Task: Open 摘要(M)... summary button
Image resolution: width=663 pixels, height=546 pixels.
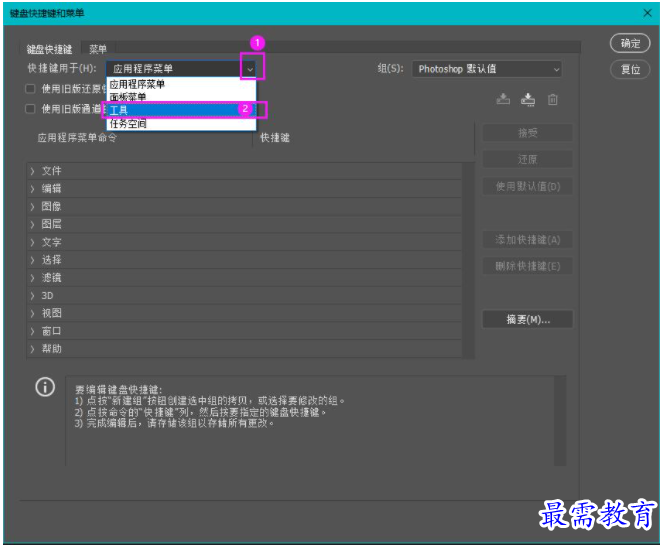Action: click(x=528, y=319)
